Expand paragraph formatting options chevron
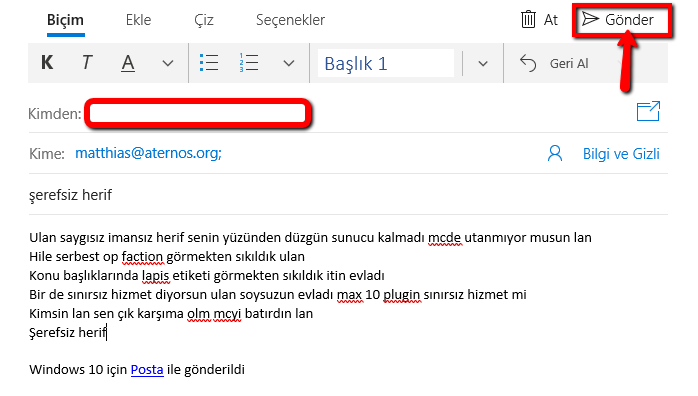 (x=289, y=64)
